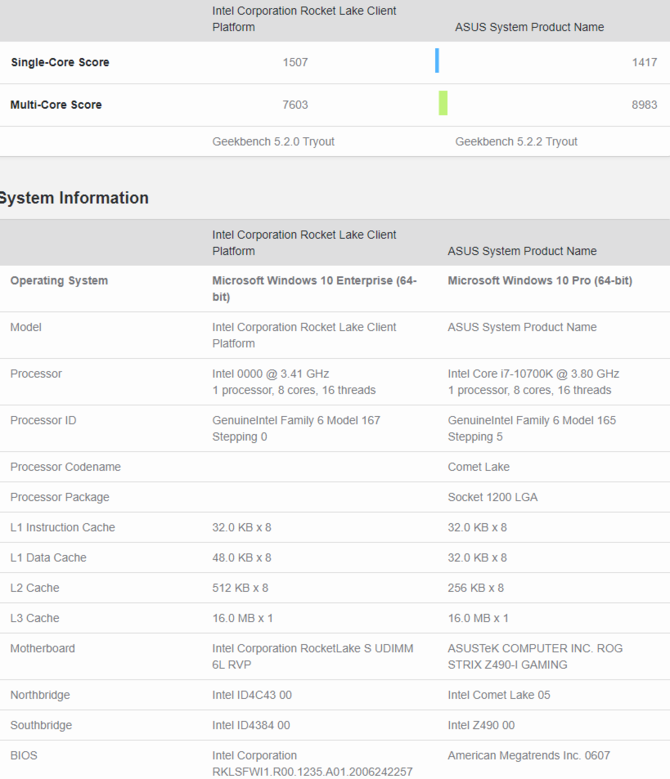The width and height of the screenshot is (670, 779).
Task: Select the L1 Instruction Cache row label
Action: click(63, 528)
